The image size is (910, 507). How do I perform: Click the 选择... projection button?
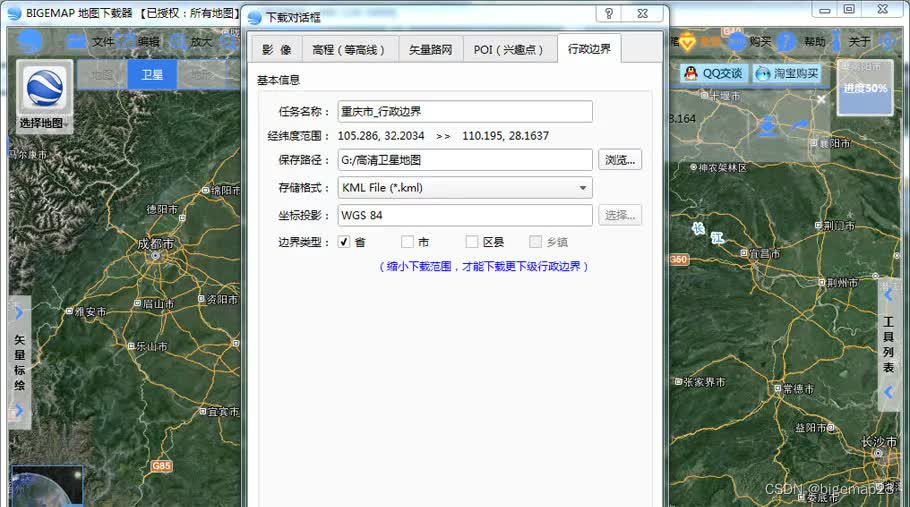(620, 215)
